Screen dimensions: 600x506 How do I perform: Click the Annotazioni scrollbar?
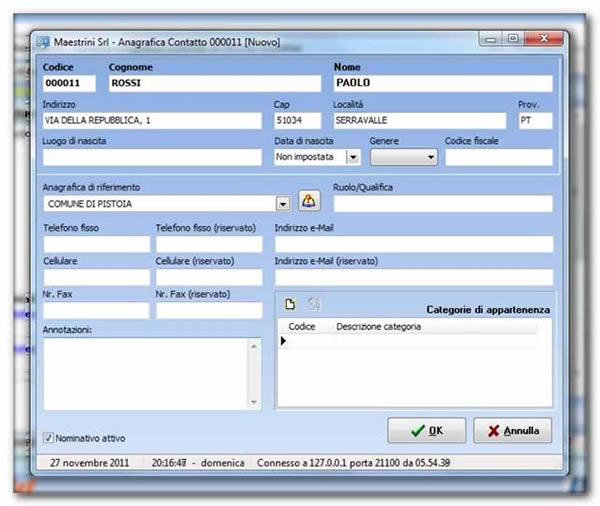254,372
